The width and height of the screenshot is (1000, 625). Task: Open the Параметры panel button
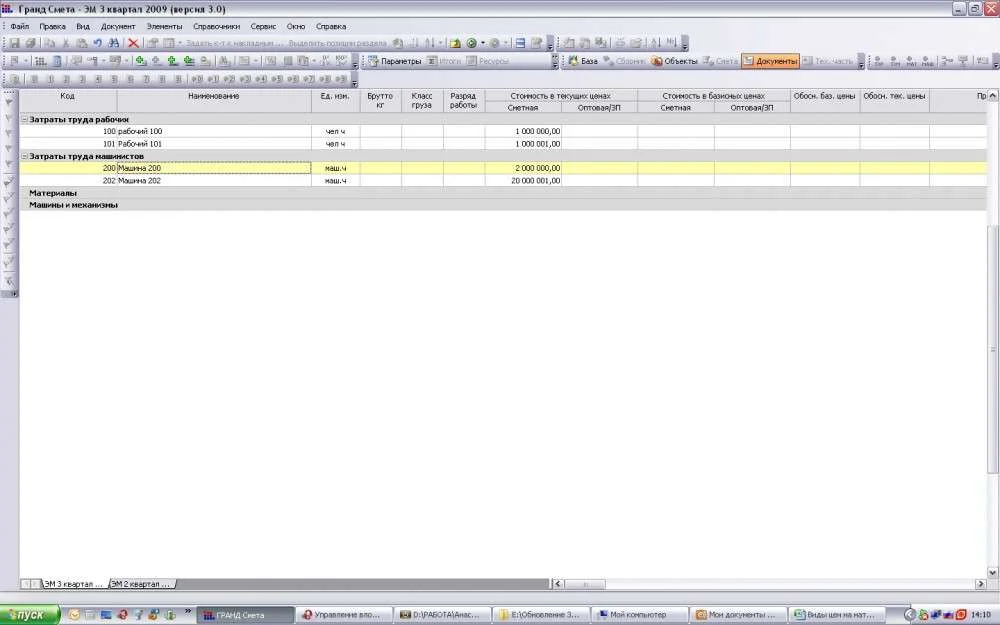pos(394,61)
